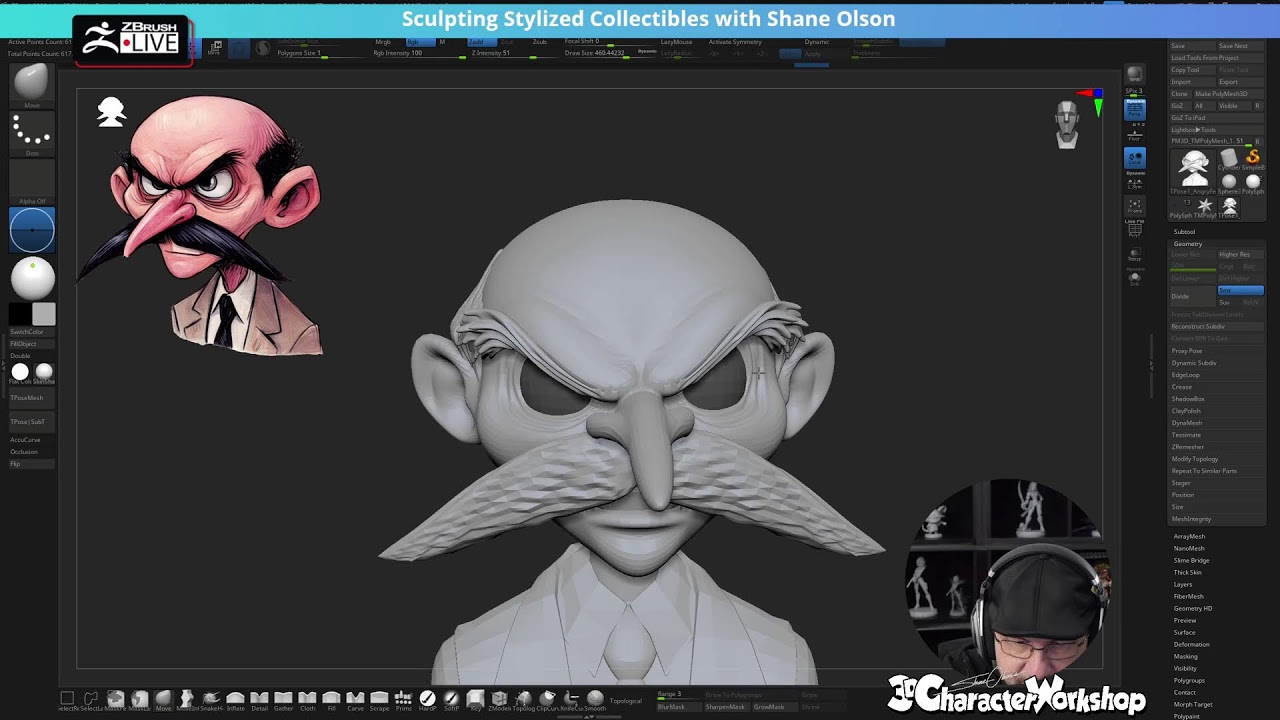Expand the Subtool palette section

click(1184, 232)
